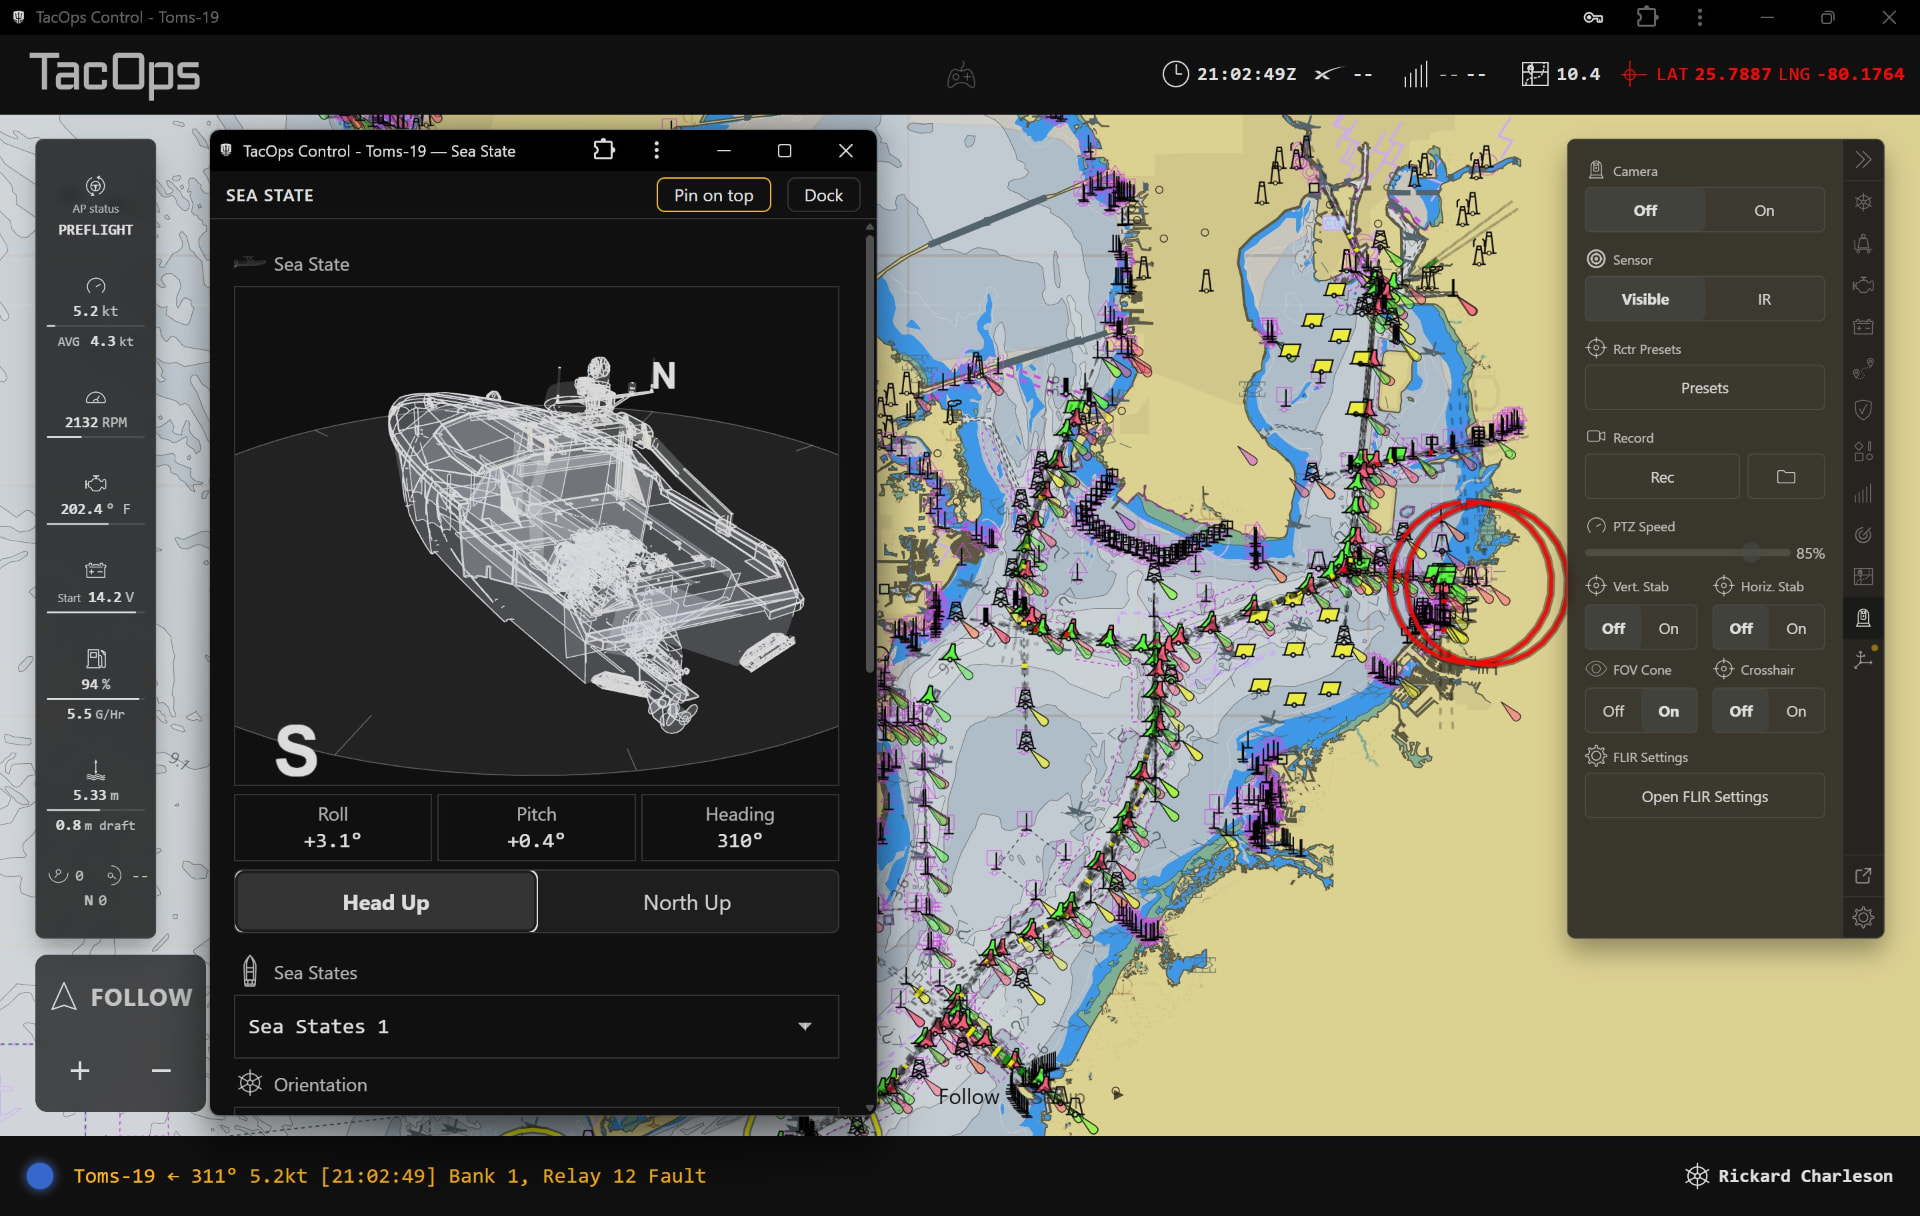Zoom out with the minus button
The width and height of the screenshot is (1920, 1216).
(161, 1070)
